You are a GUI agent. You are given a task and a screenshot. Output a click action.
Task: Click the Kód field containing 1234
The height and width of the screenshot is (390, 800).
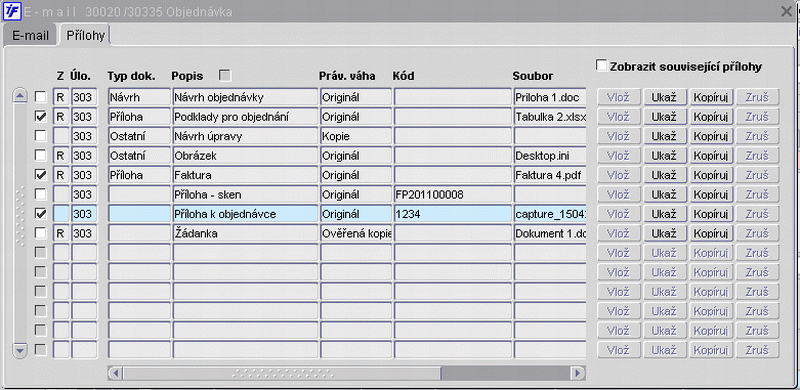click(x=453, y=213)
